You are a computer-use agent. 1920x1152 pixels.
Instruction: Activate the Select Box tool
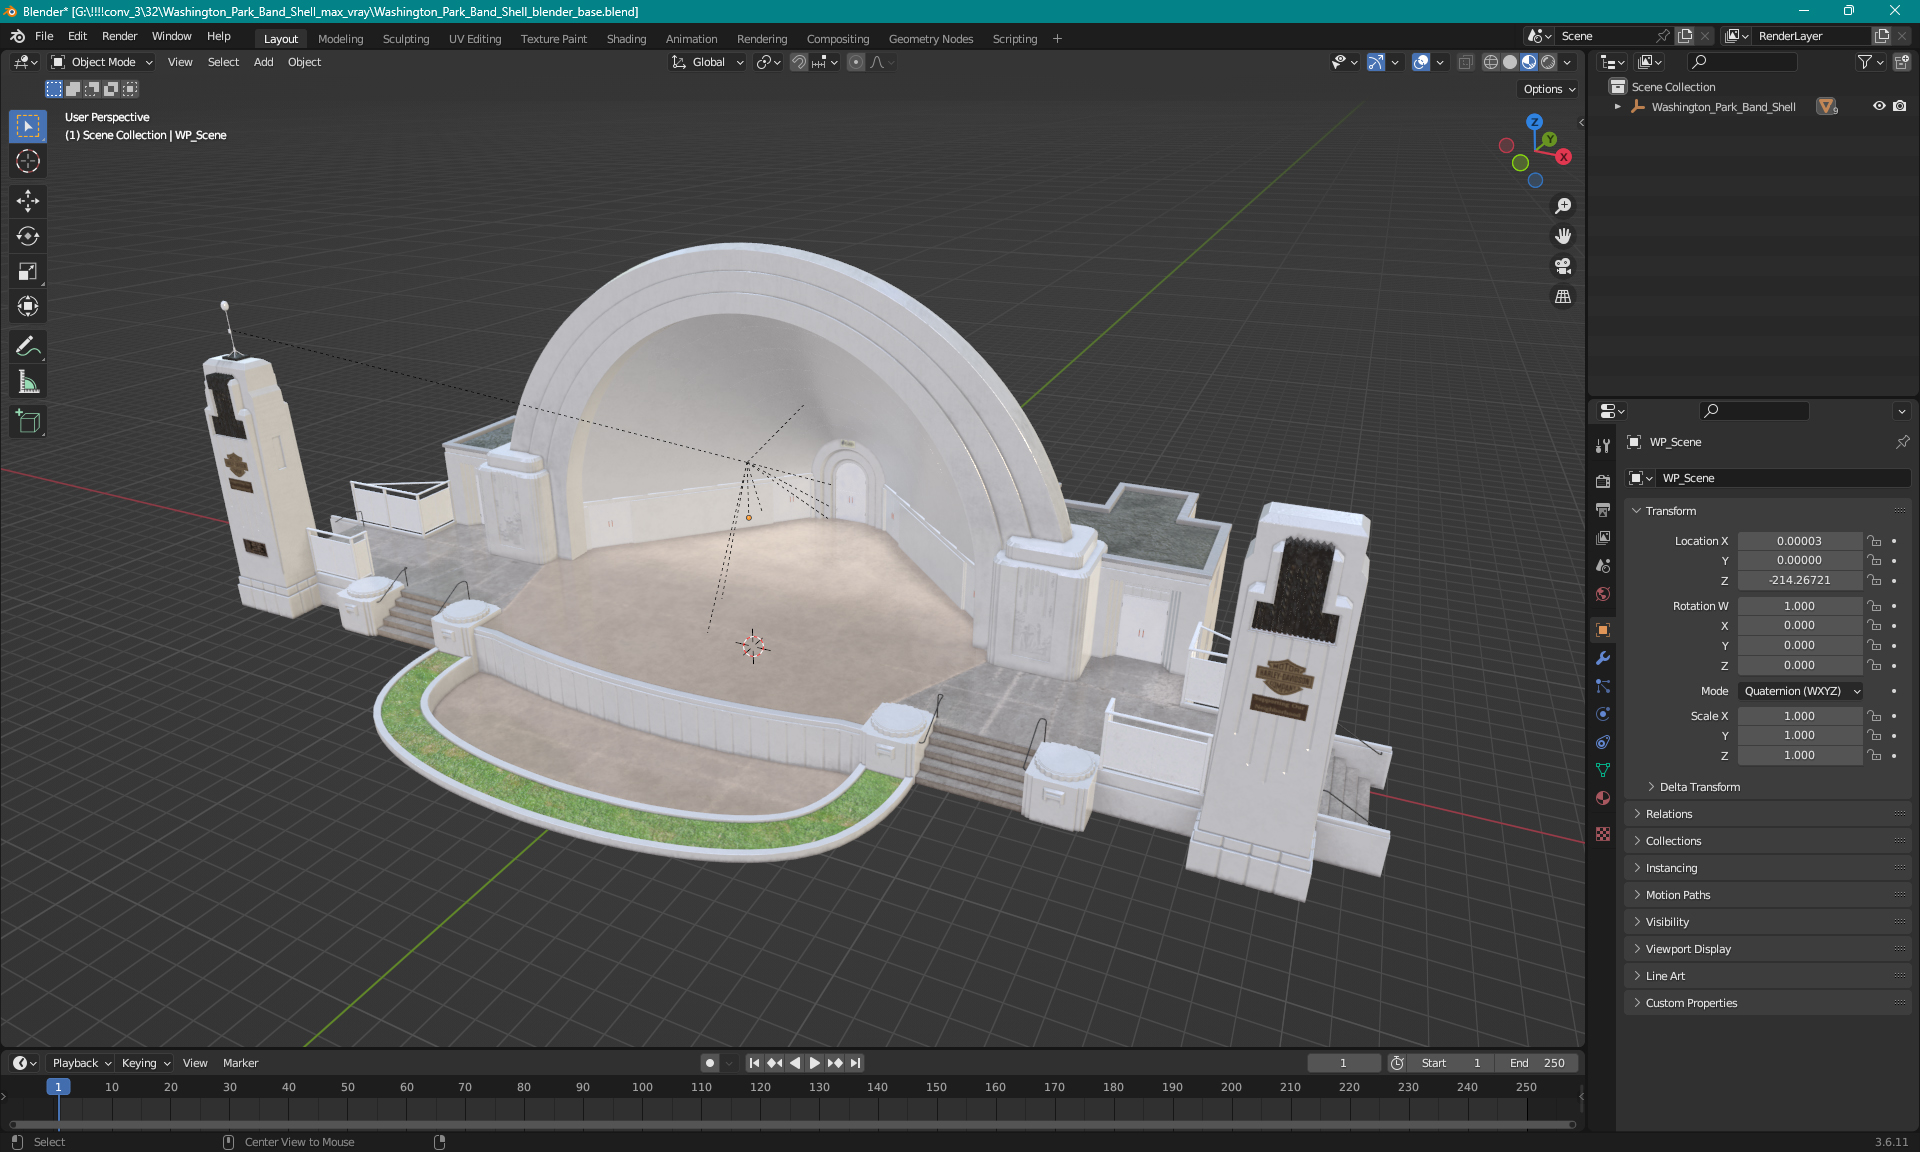(28, 126)
